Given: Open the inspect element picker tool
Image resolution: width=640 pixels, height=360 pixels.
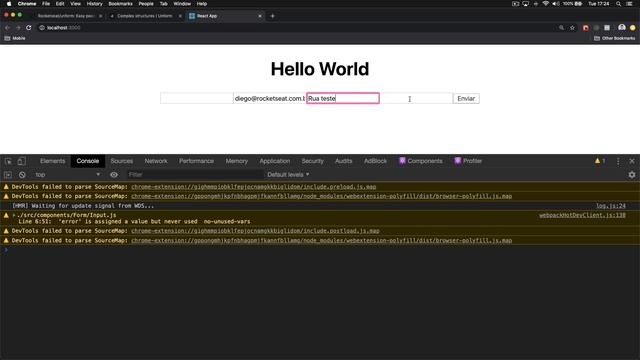Looking at the screenshot, I should coord(8,161).
